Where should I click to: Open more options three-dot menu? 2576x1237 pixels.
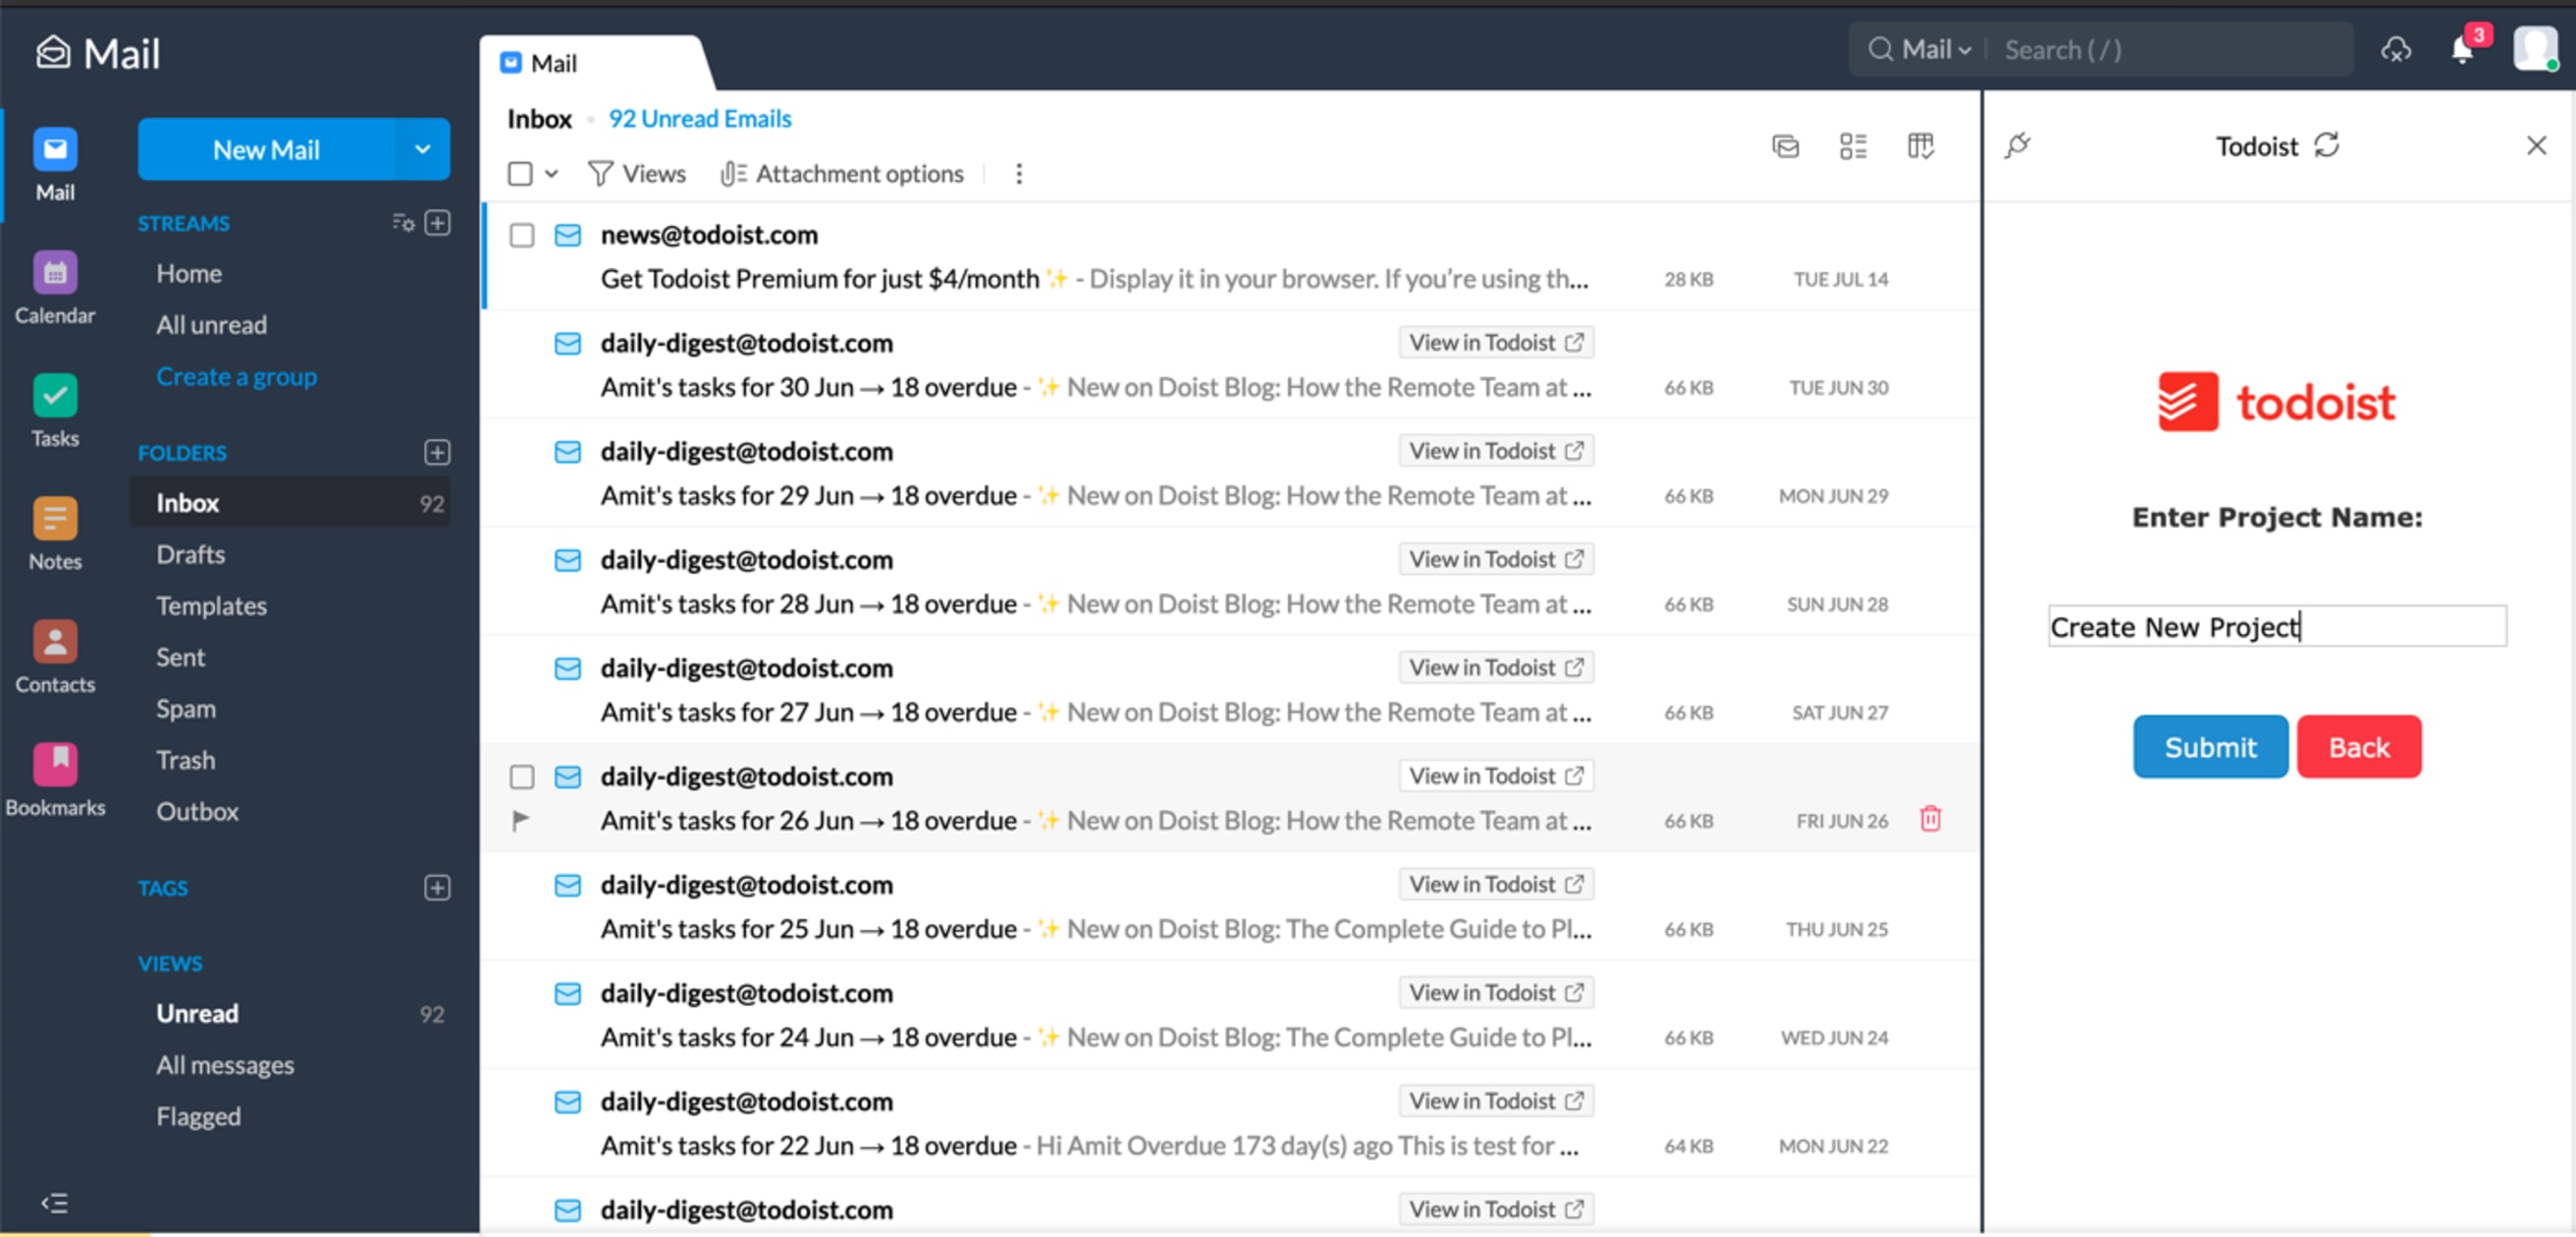[x=1018, y=174]
